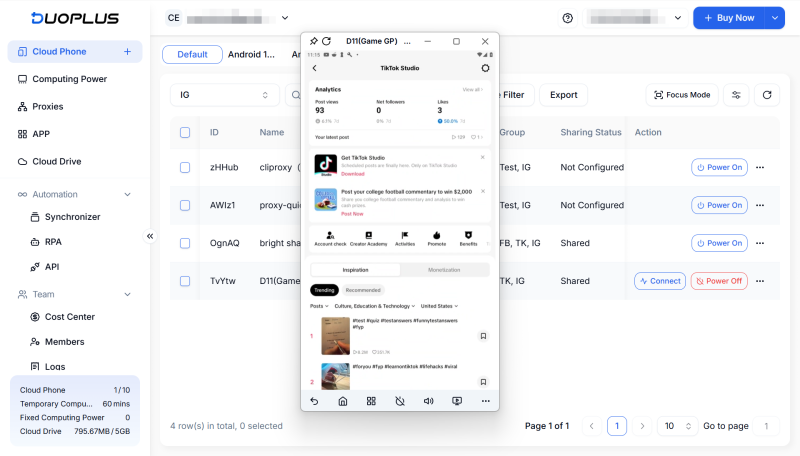Open the recent apps grid icon
Screen dimensions: 800x456
(x=371, y=401)
